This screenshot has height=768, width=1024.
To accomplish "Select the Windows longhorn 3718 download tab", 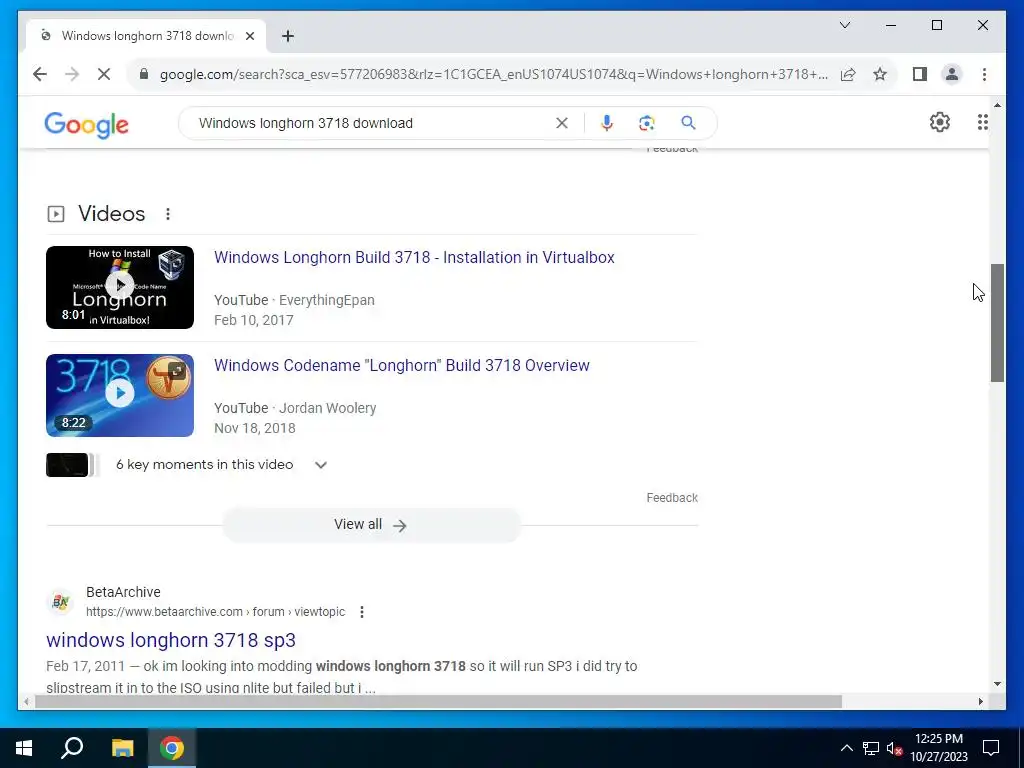I will coord(146,36).
